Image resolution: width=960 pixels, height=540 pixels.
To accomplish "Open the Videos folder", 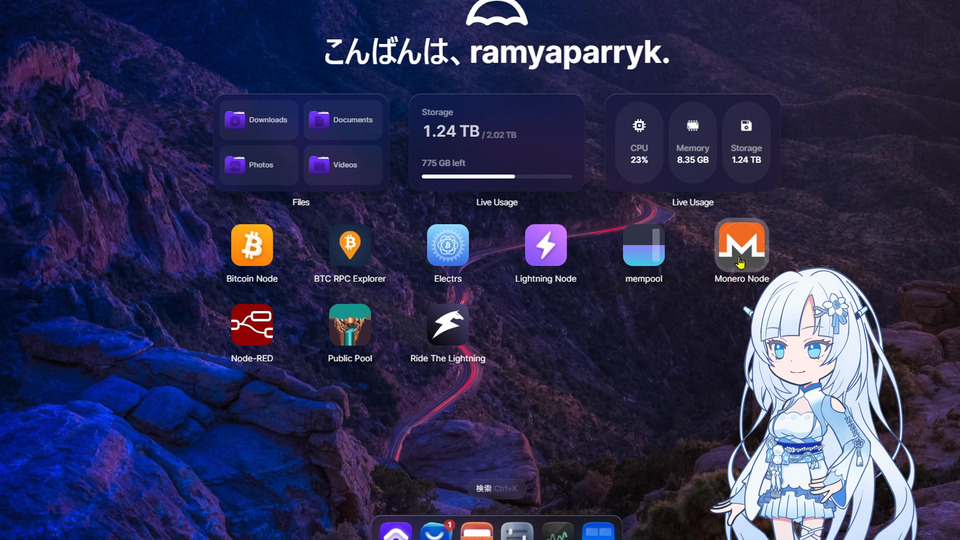I will coord(343,165).
